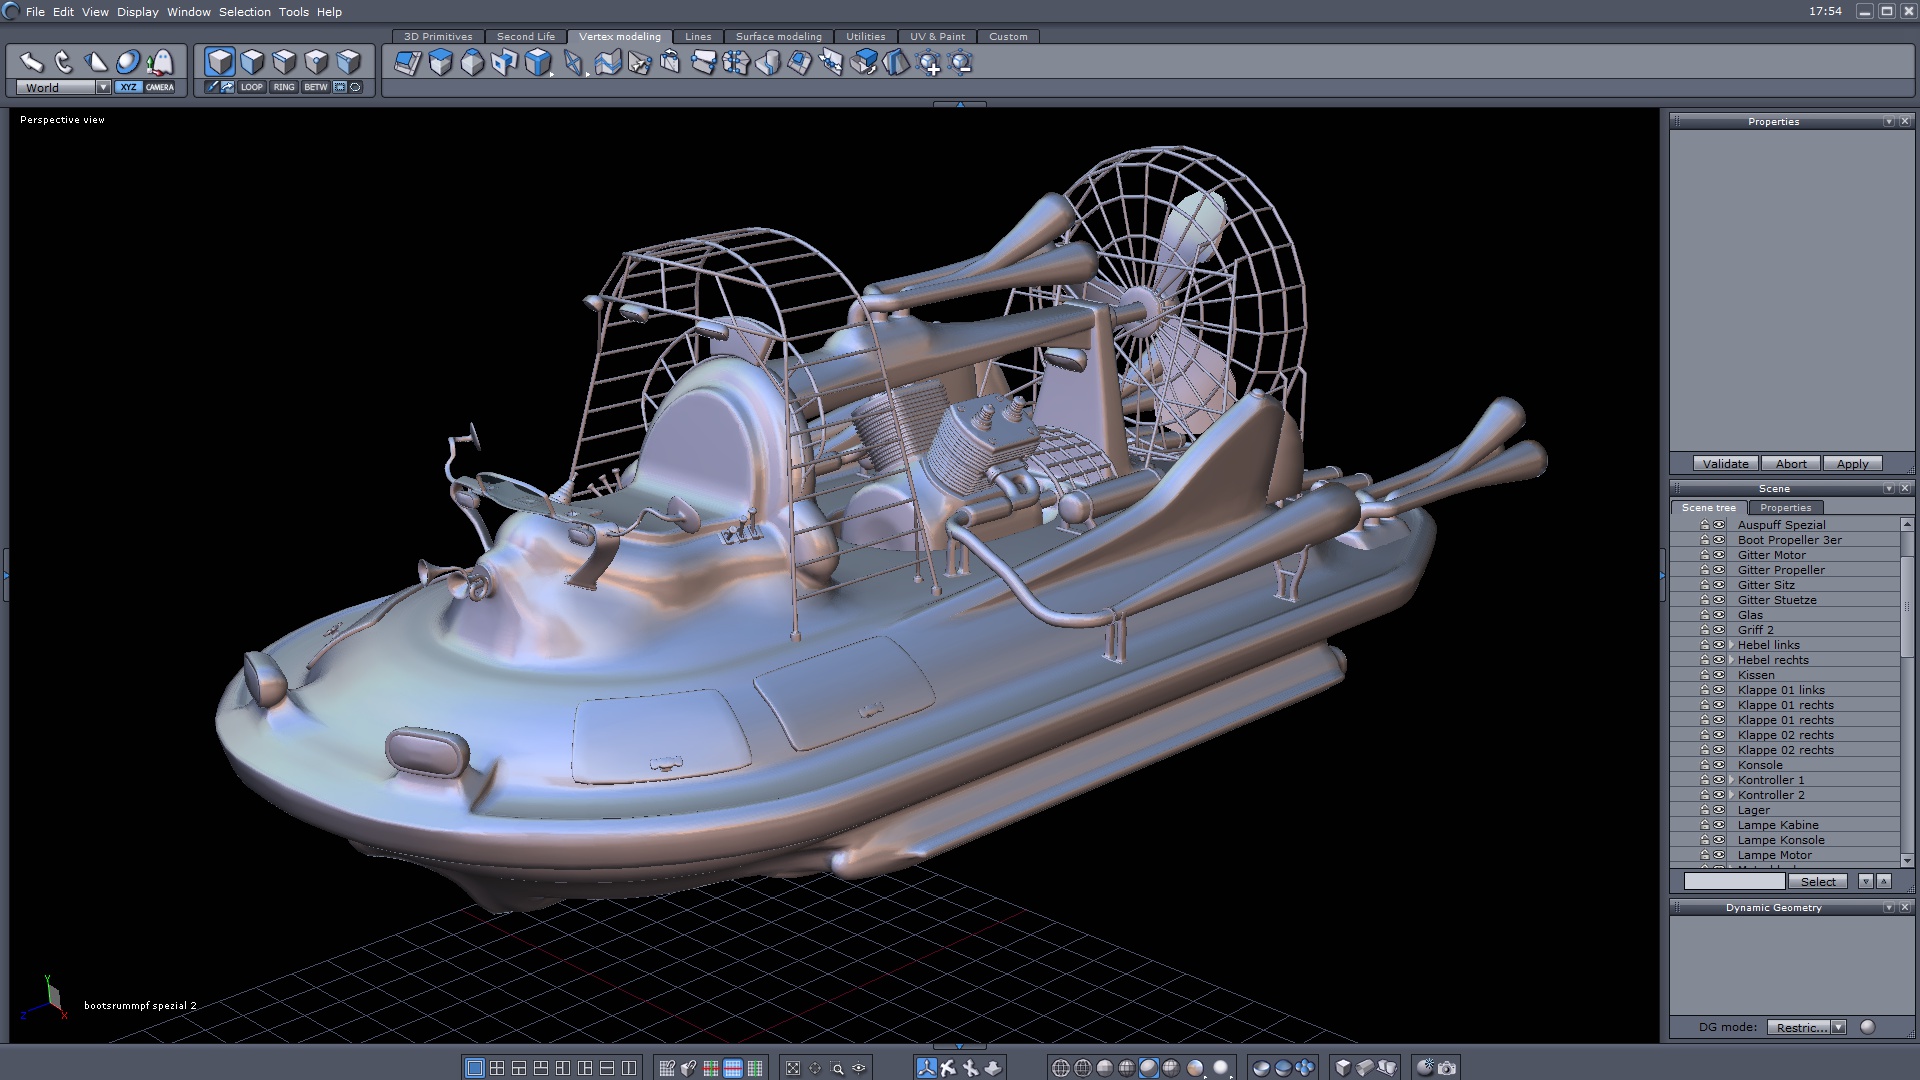Select the Rotate tool icon
1920x1080 pixels.
tap(63, 62)
